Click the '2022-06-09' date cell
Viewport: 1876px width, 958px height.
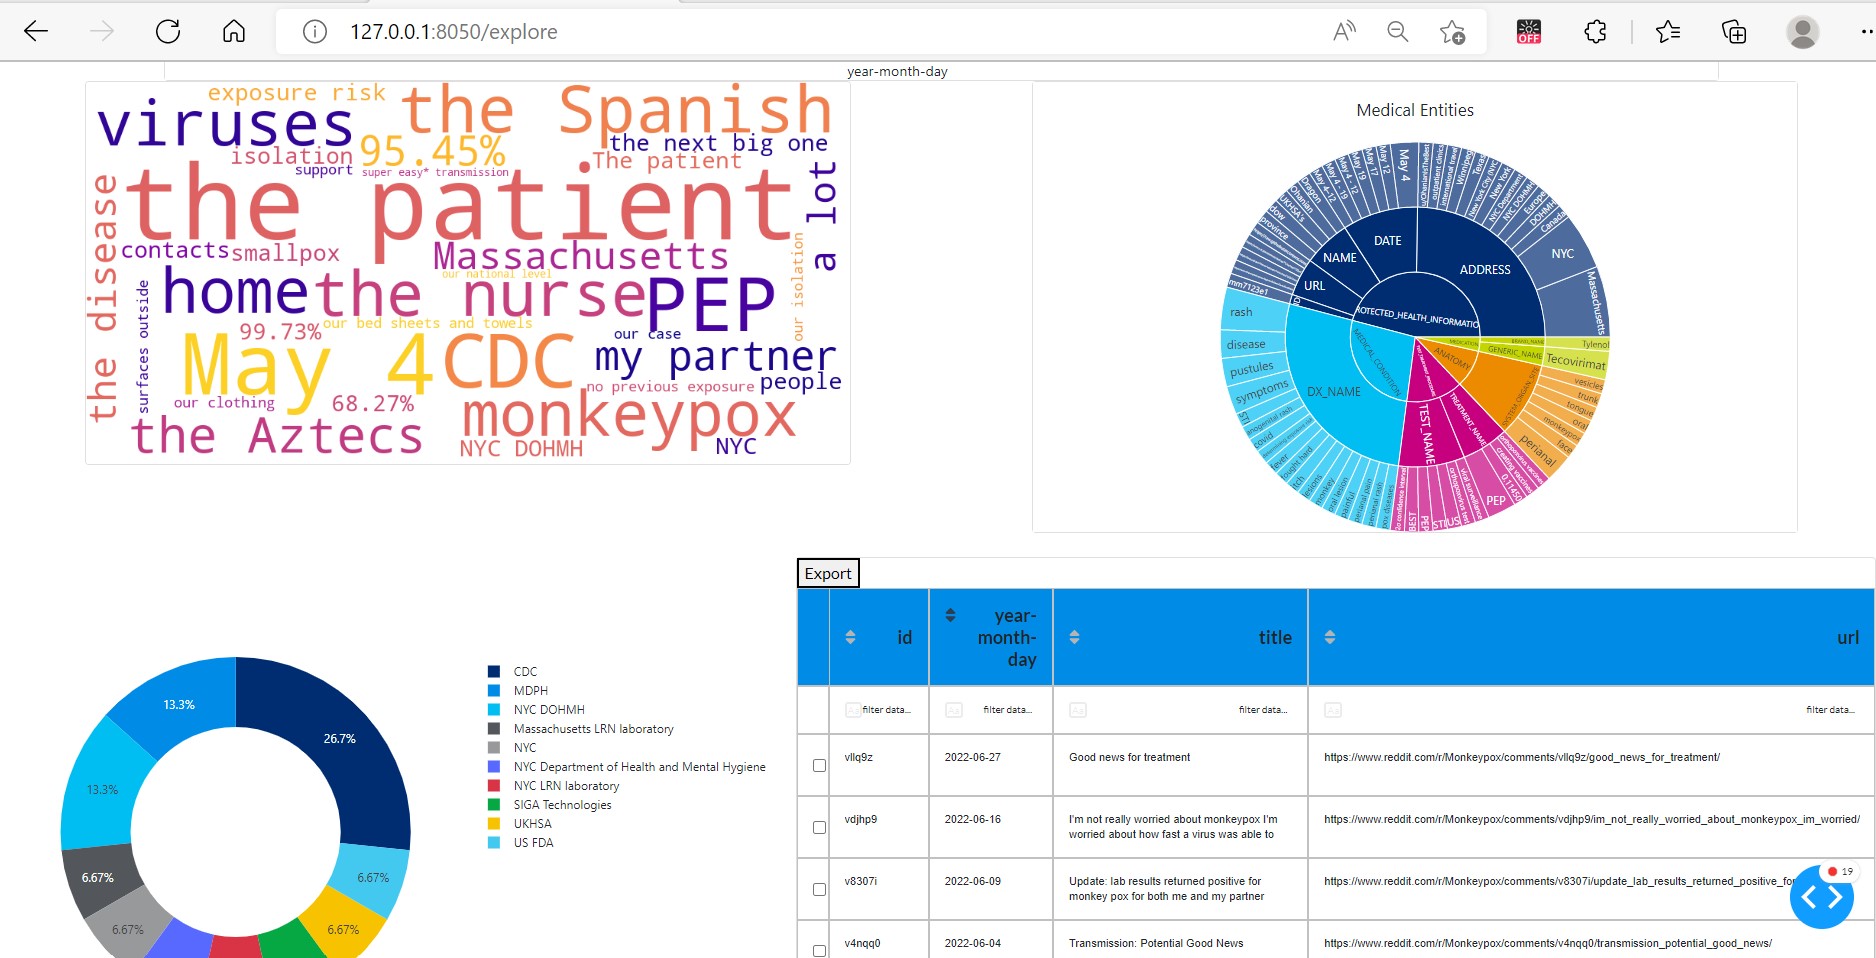click(991, 889)
